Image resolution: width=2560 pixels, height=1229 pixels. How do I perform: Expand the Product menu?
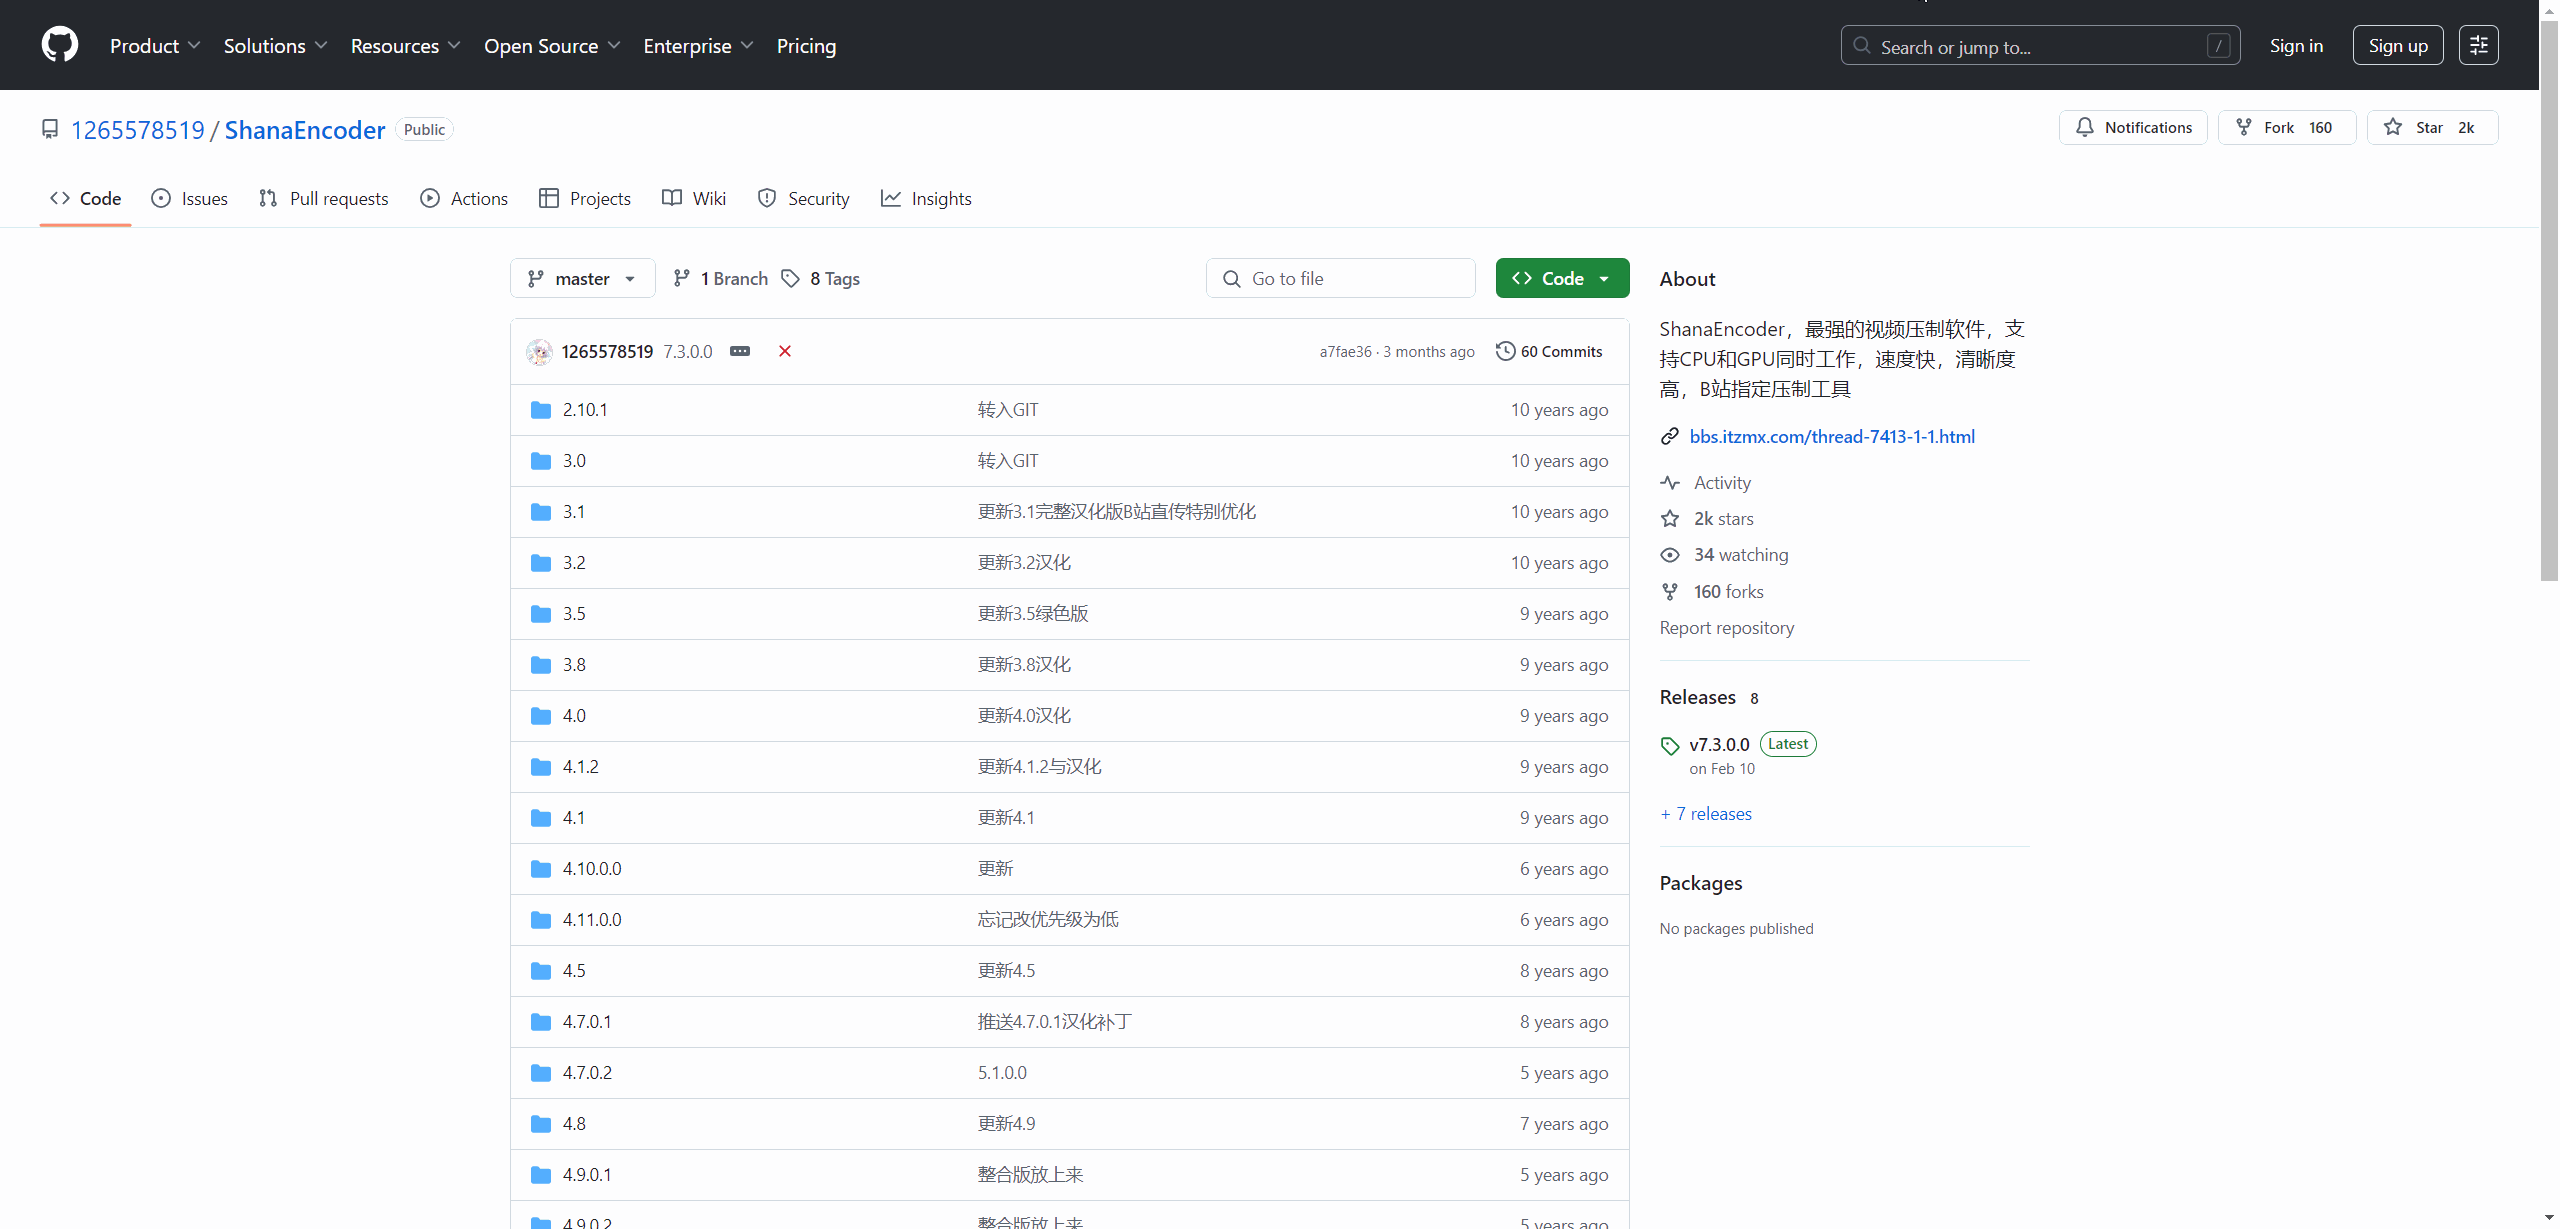pos(155,46)
